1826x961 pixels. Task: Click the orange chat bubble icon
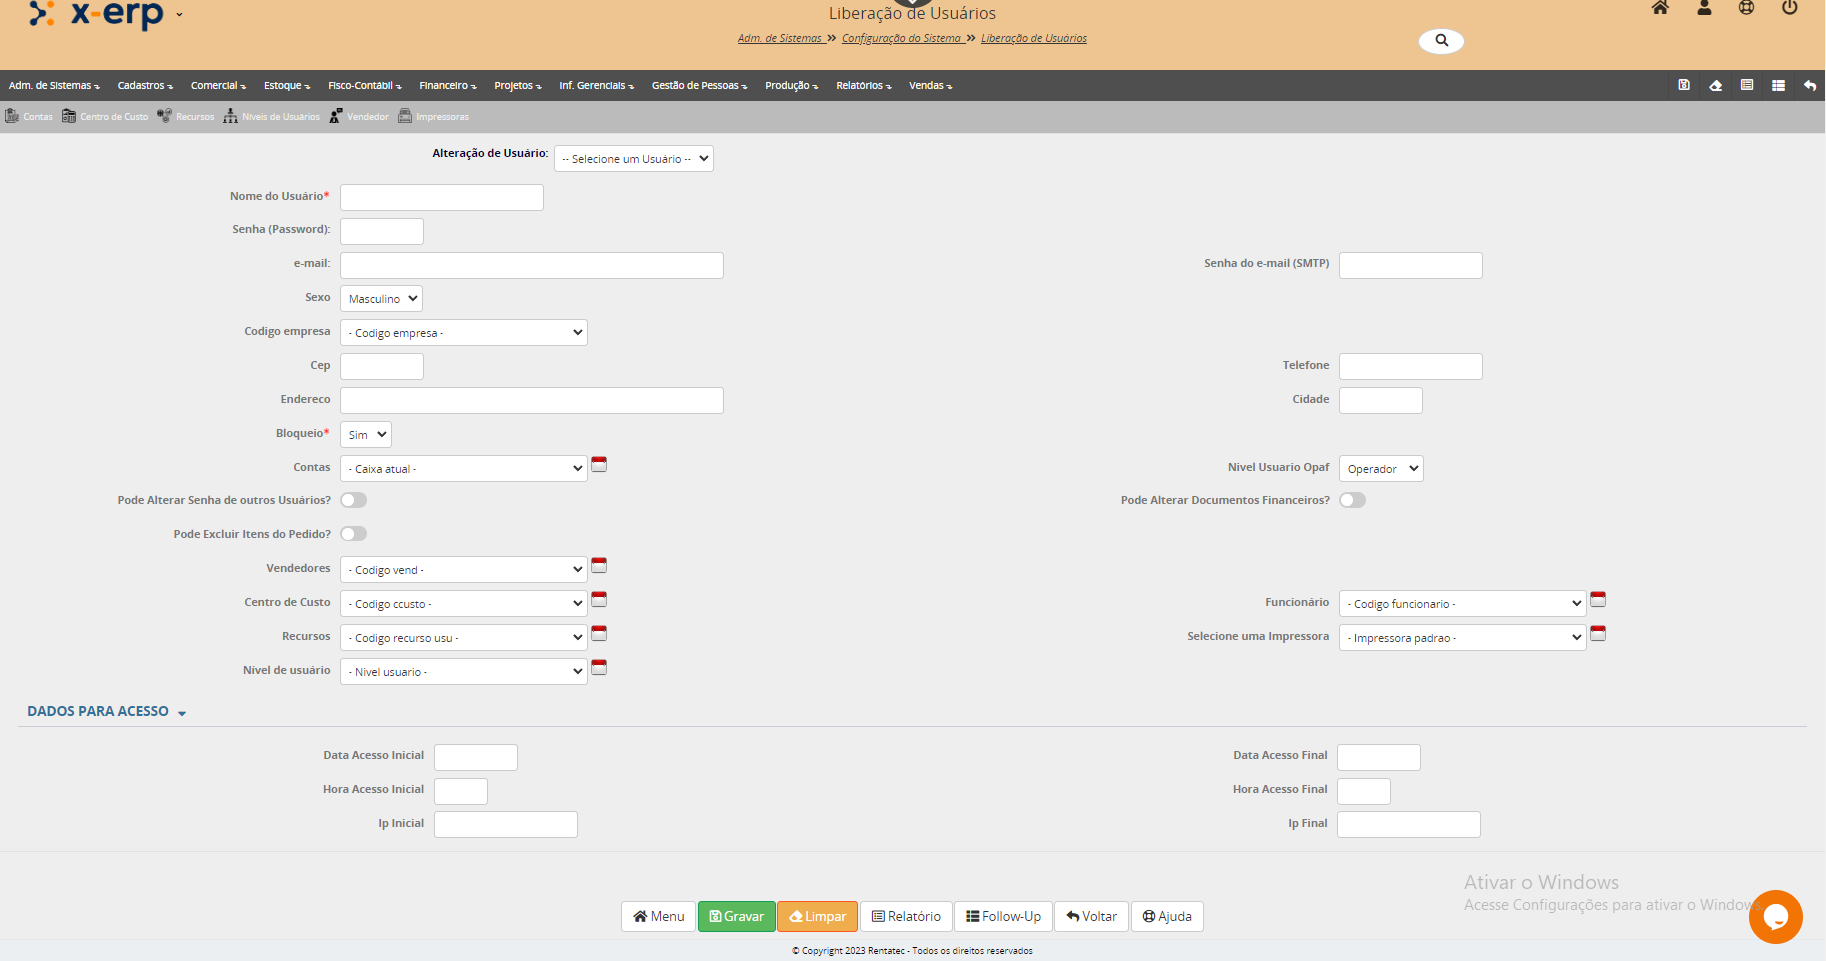[1775, 916]
